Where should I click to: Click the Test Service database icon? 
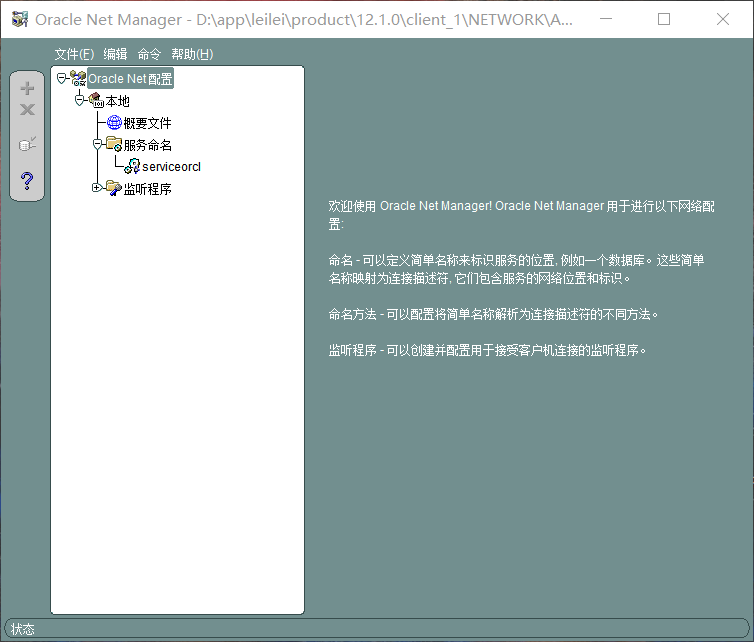[27, 144]
